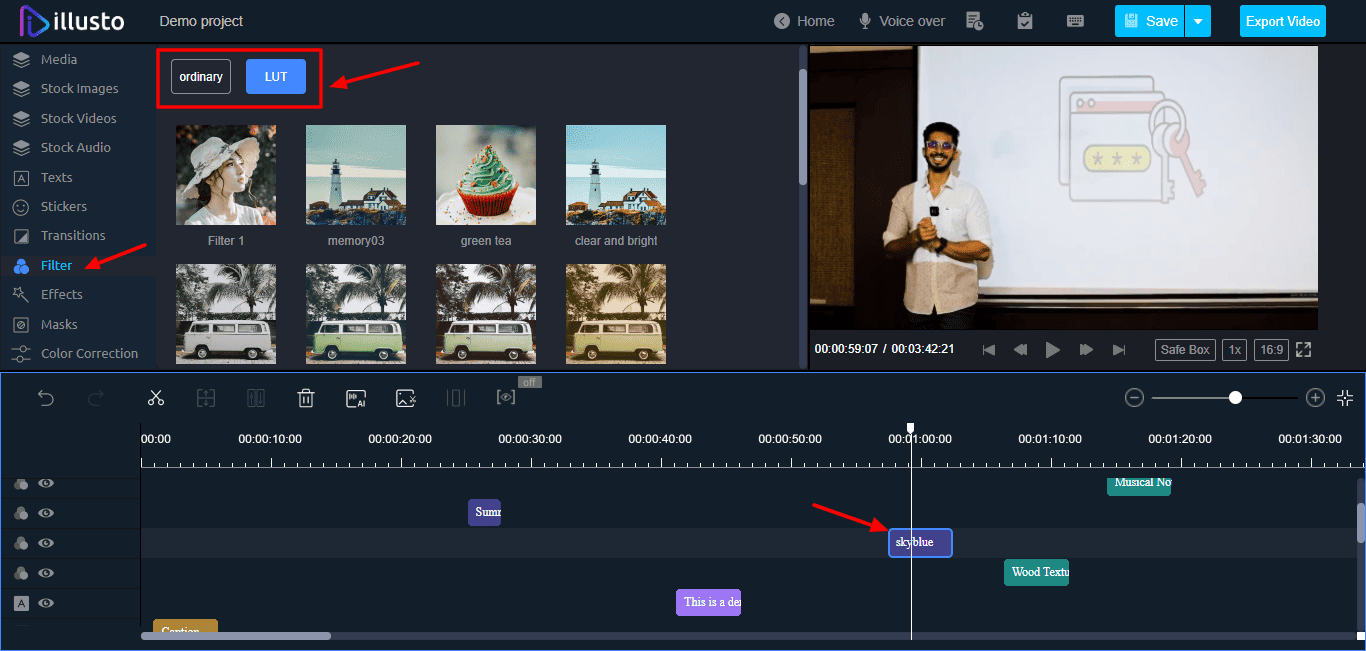1366x651 pixels.
Task: Open the Save dropdown arrow
Action: point(1198,21)
